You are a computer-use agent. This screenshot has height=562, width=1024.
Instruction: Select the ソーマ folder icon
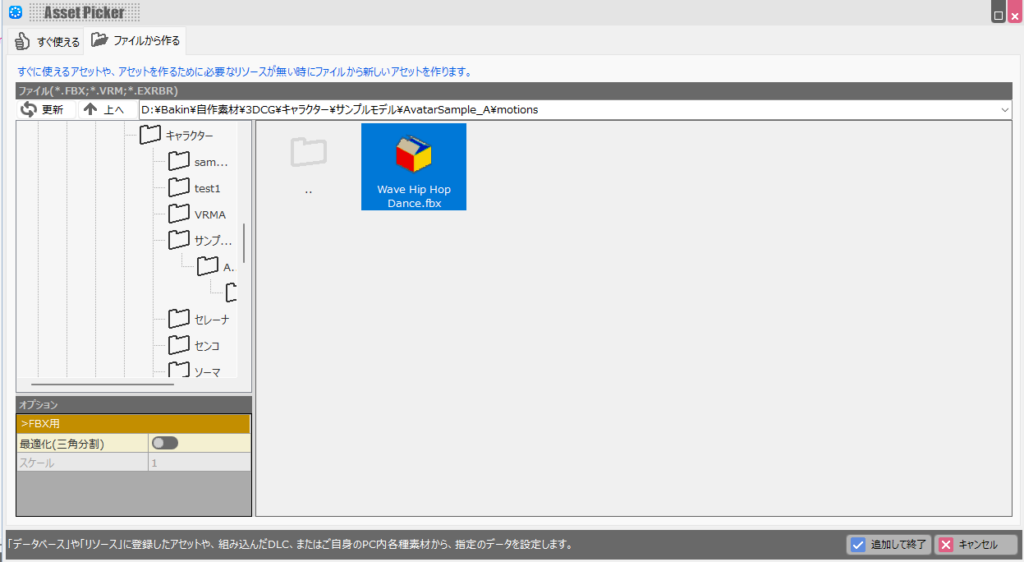pos(179,371)
